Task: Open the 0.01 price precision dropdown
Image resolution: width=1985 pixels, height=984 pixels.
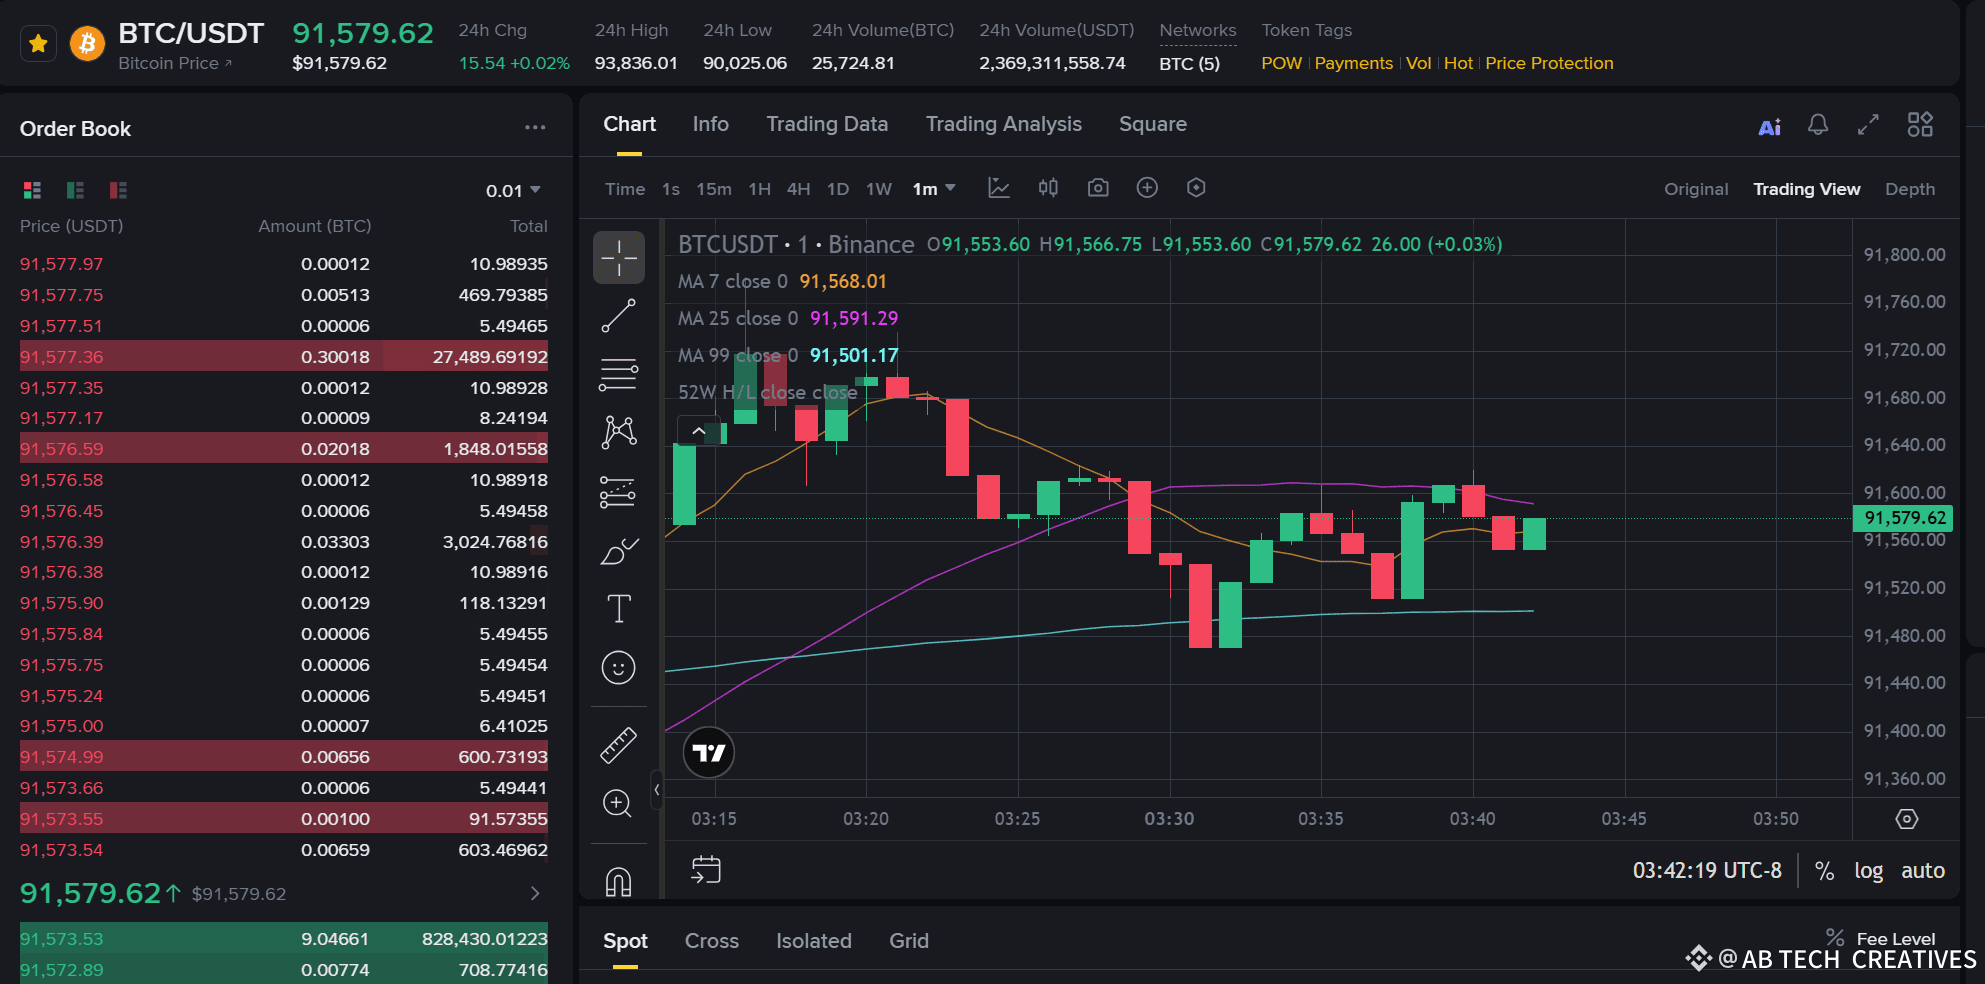Action: pos(513,190)
